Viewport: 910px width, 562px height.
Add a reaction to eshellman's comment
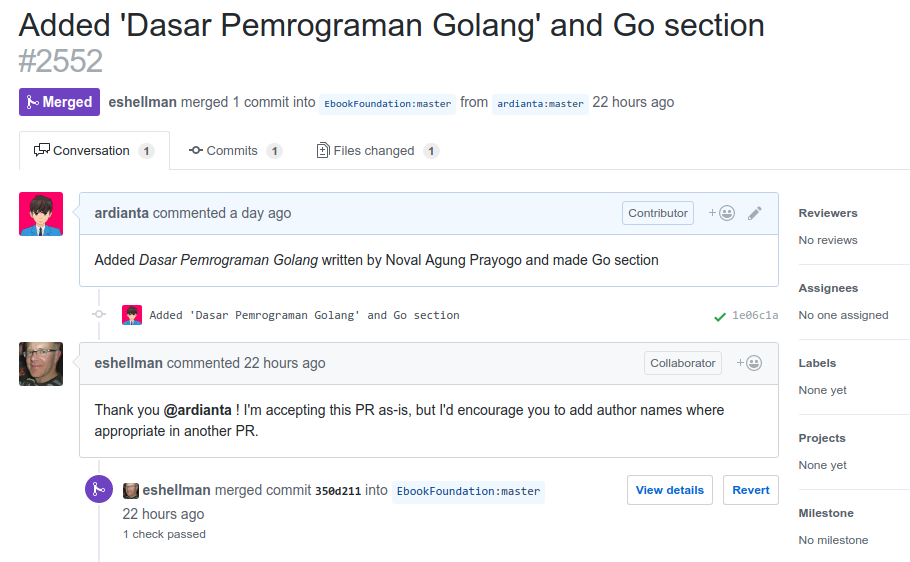tap(749, 363)
